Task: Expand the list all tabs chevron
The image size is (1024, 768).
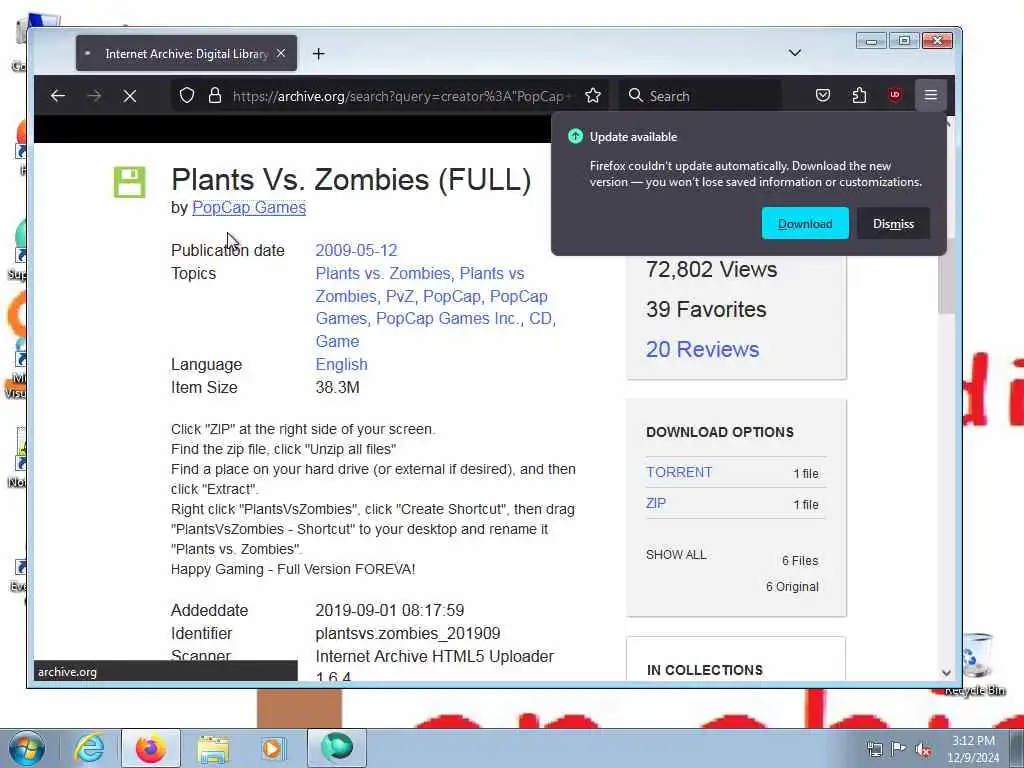Action: [x=795, y=53]
